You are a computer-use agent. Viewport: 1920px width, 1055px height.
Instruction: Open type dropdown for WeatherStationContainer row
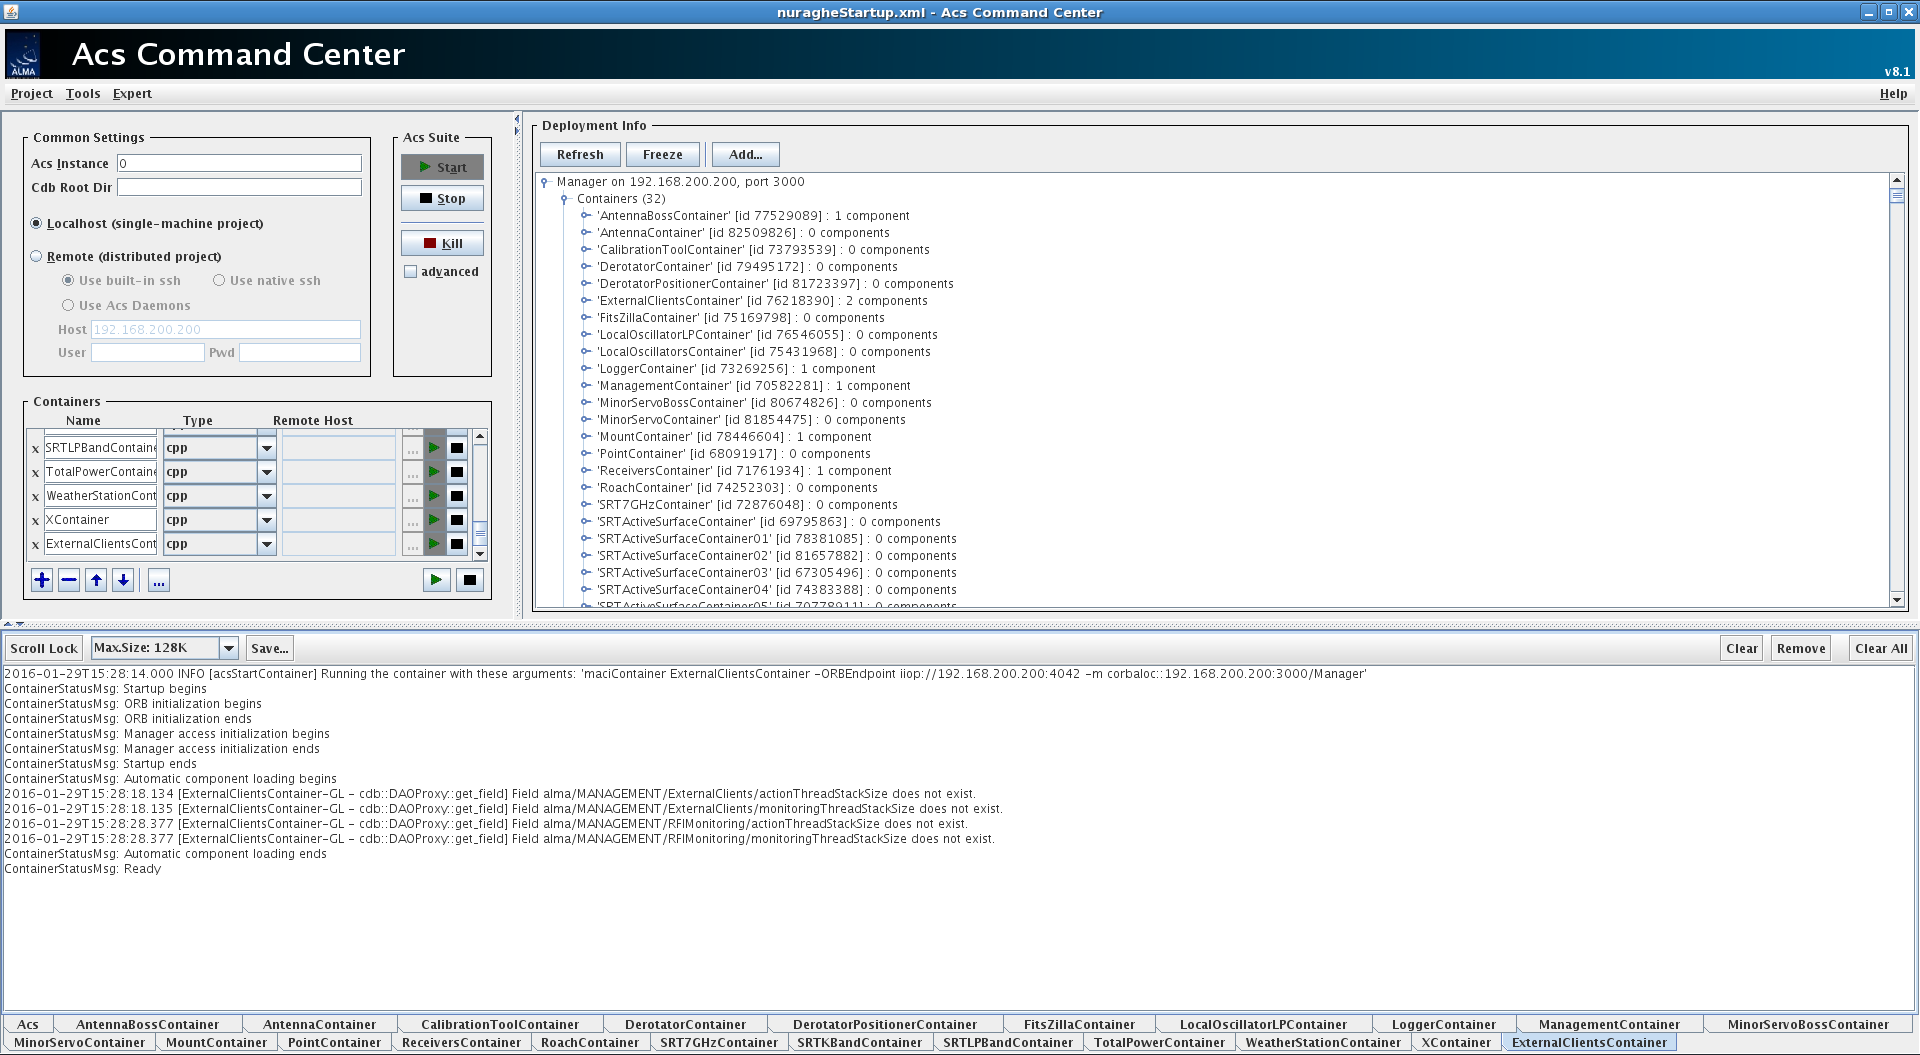(x=267, y=496)
